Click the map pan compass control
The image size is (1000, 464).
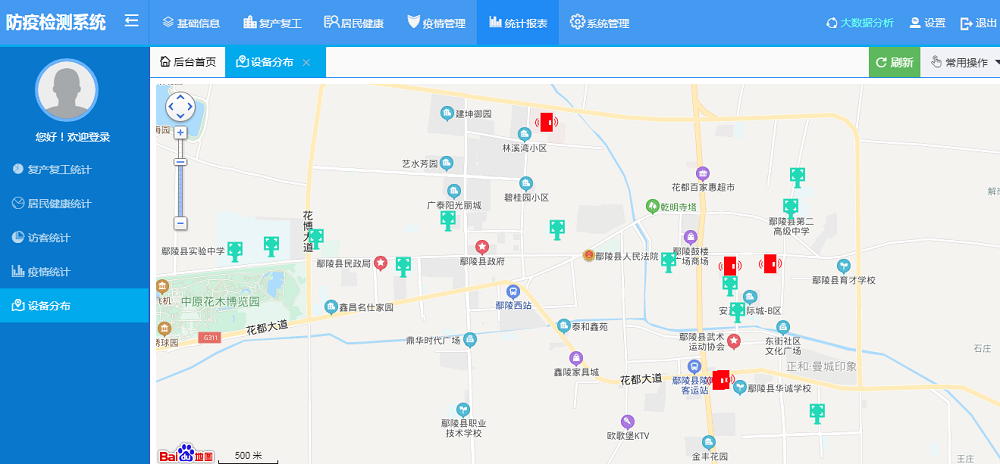coord(181,106)
